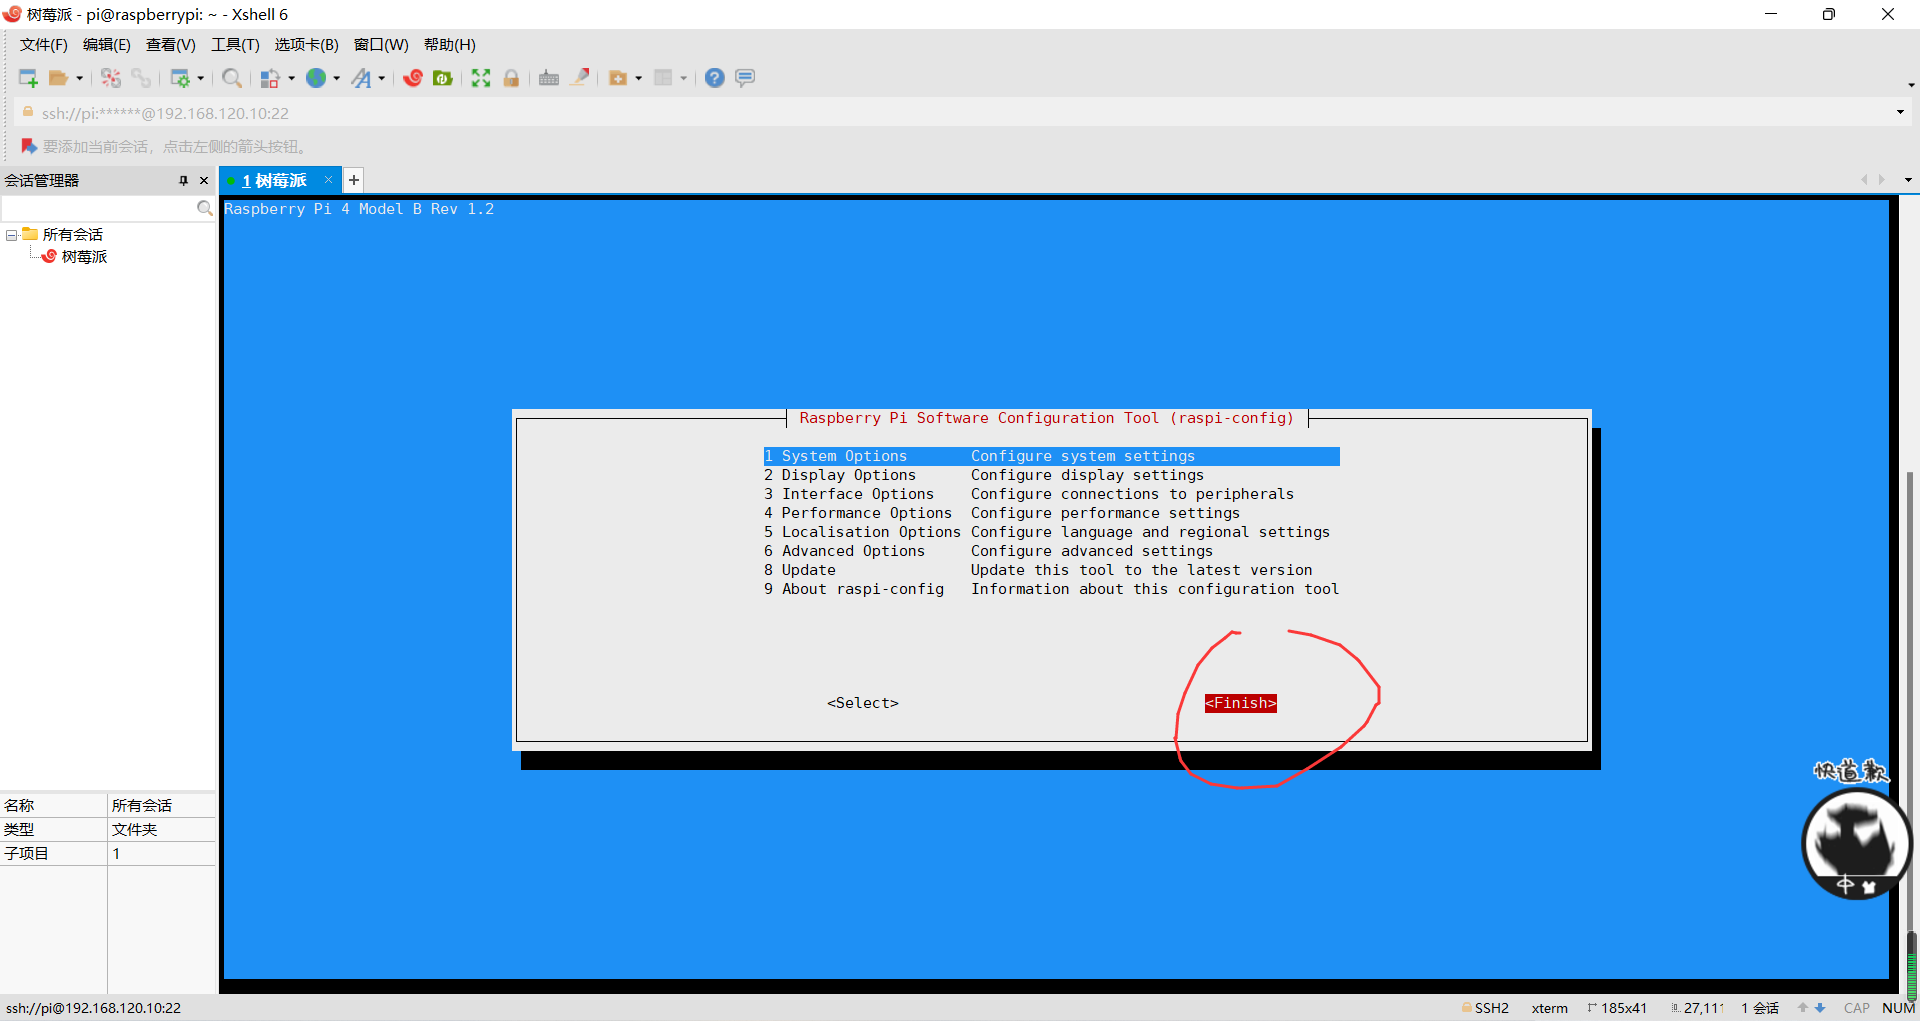The width and height of the screenshot is (1920, 1021).
Task: Toggle full screen mode icon
Action: pyautogui.click(x=481, y=78)
